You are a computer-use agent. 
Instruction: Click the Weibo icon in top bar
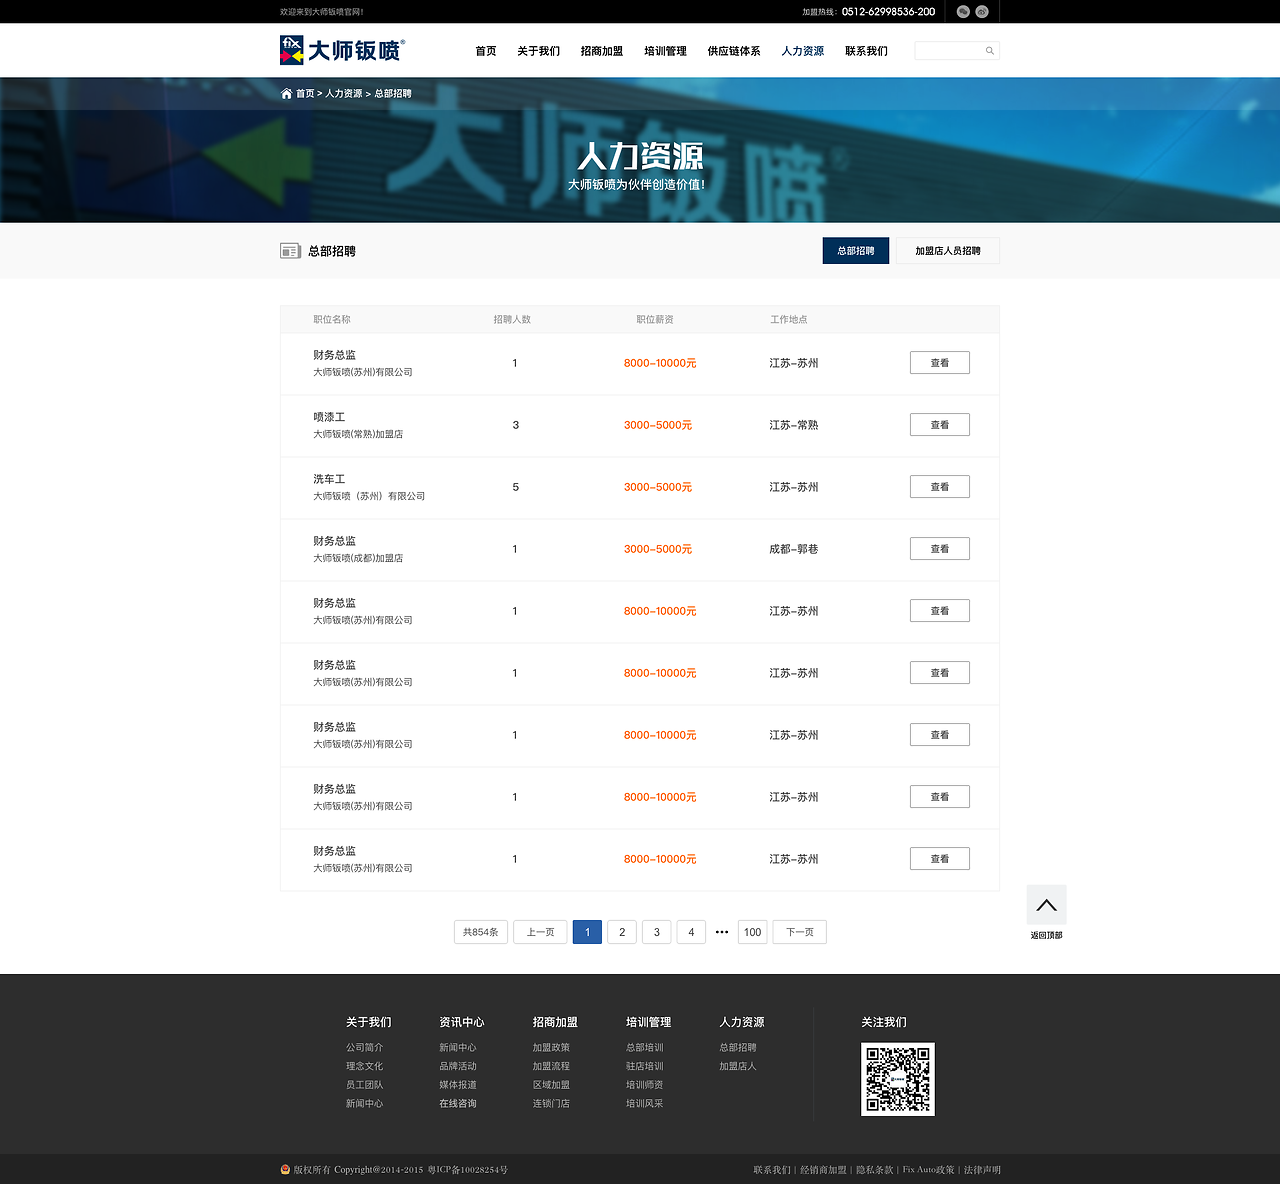(982, 12)
